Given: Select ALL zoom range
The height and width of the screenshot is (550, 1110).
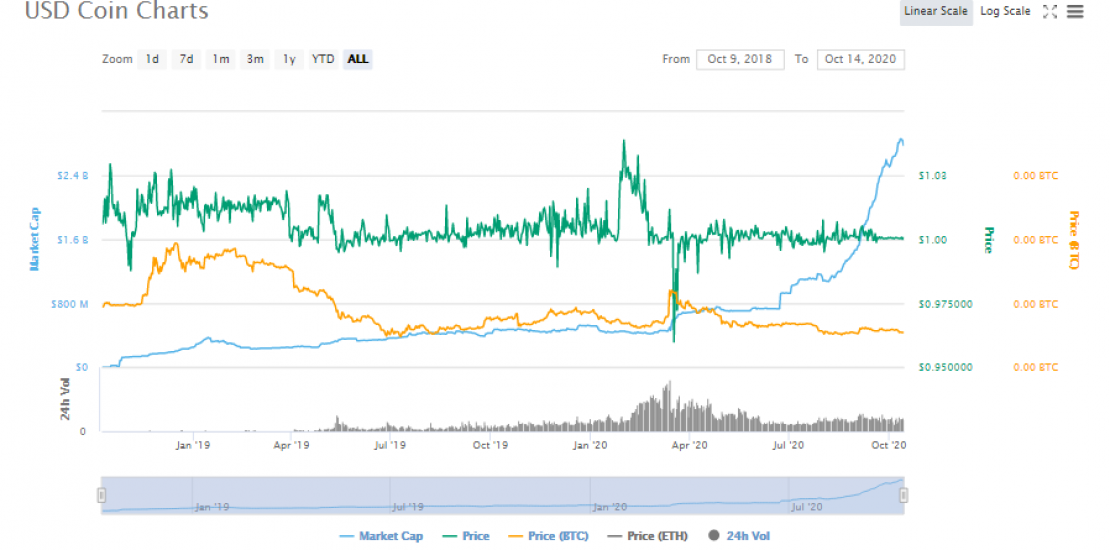Looking at the screenshot, I should [358, 59].
